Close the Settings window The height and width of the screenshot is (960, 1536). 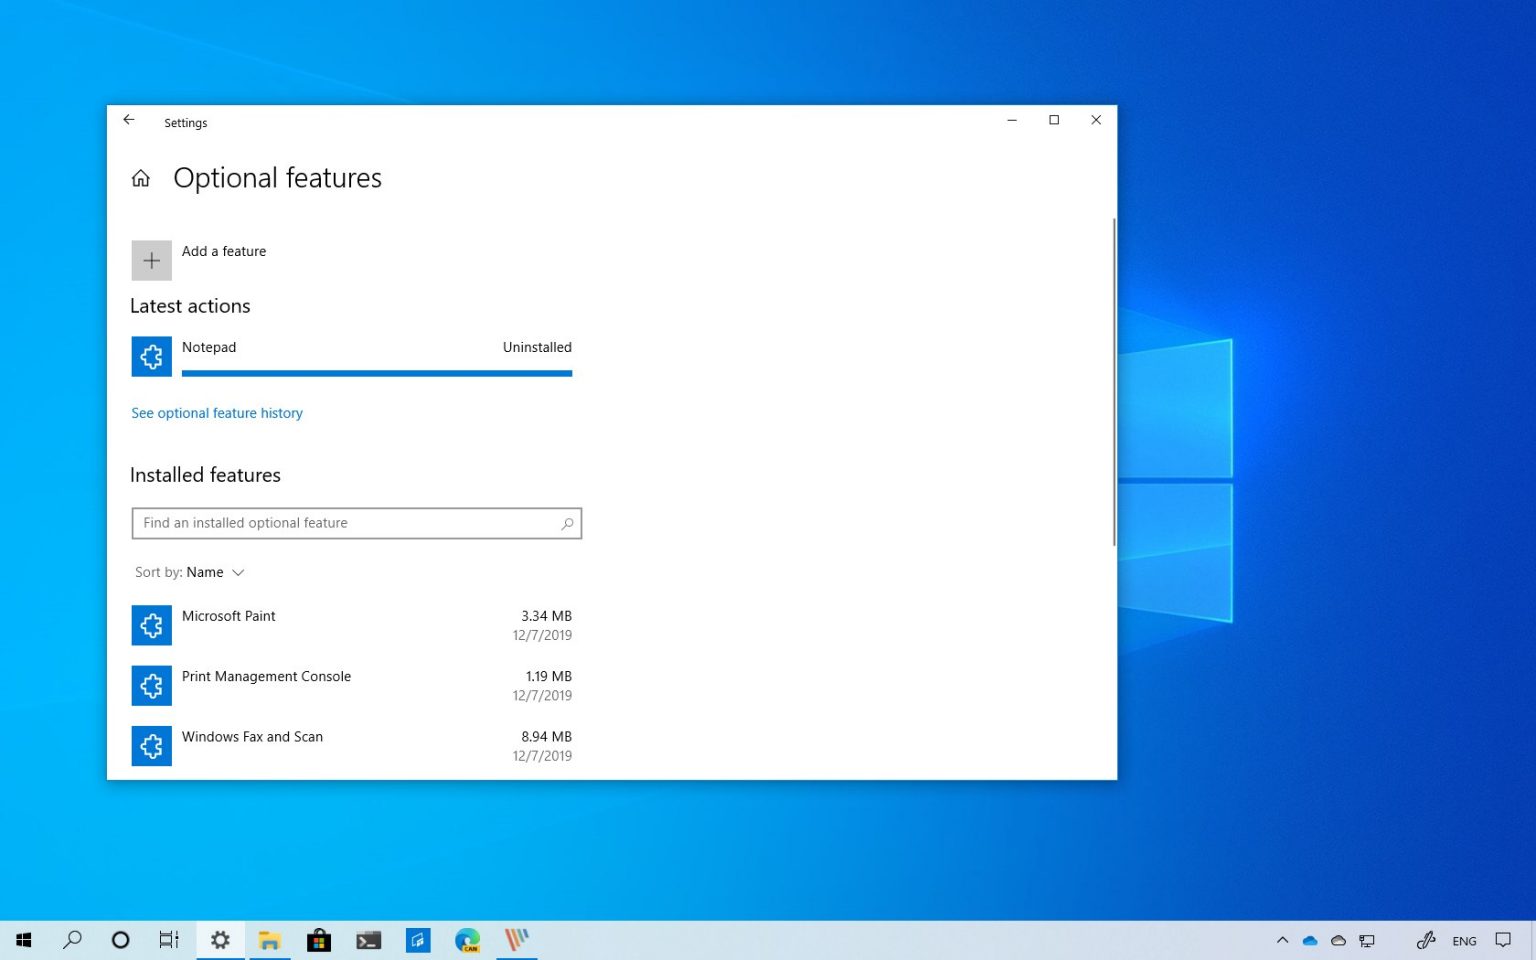(x=1096, y=120)
